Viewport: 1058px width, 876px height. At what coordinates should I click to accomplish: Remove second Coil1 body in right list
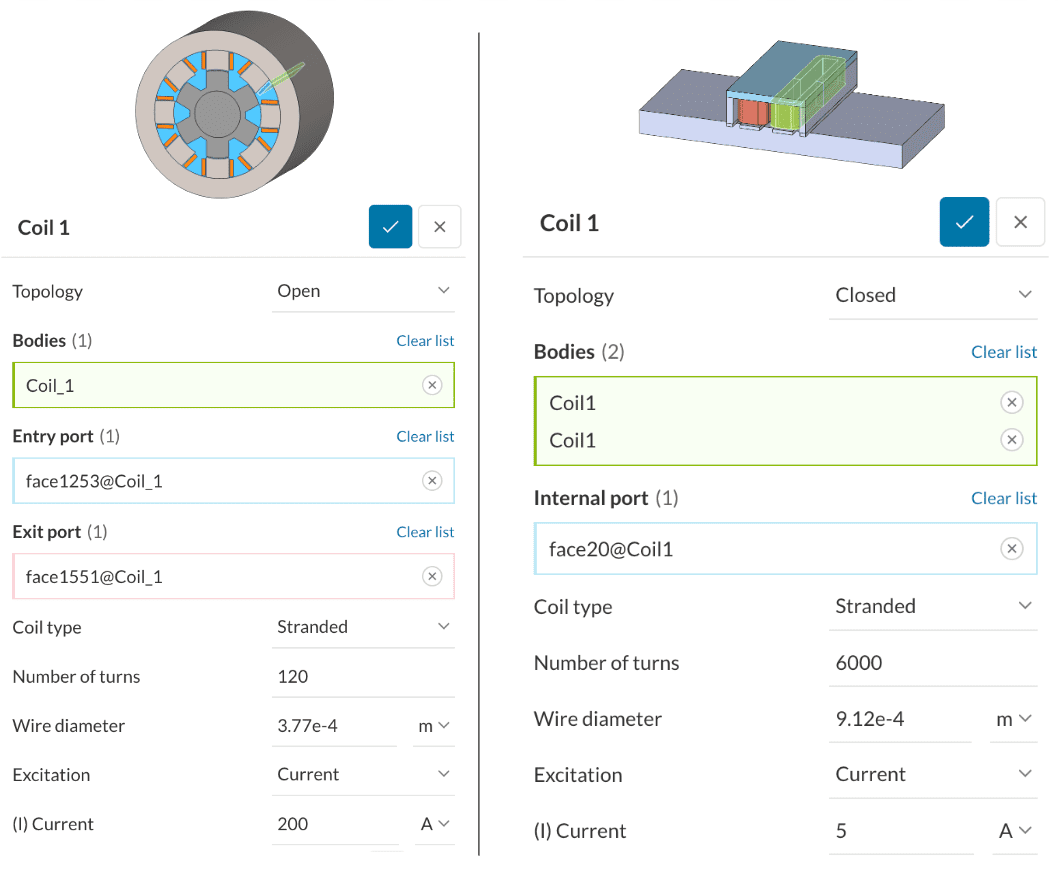coord(1012,440)
